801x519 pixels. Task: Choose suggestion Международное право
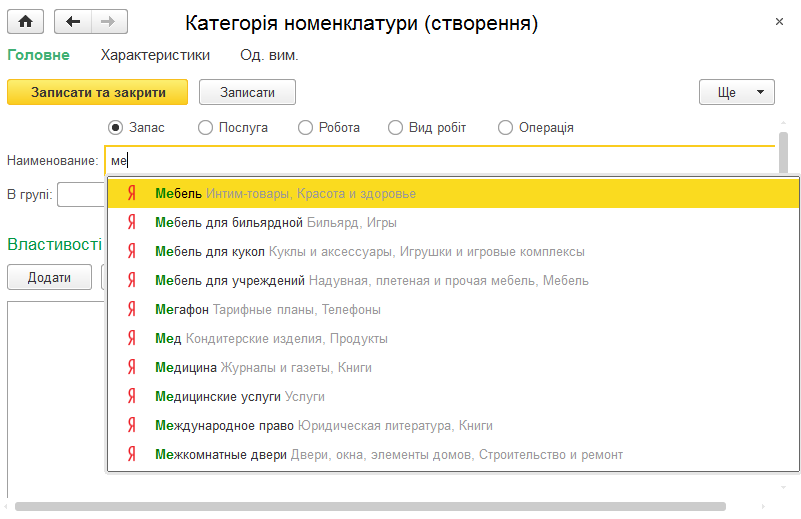tap(453, 425)
